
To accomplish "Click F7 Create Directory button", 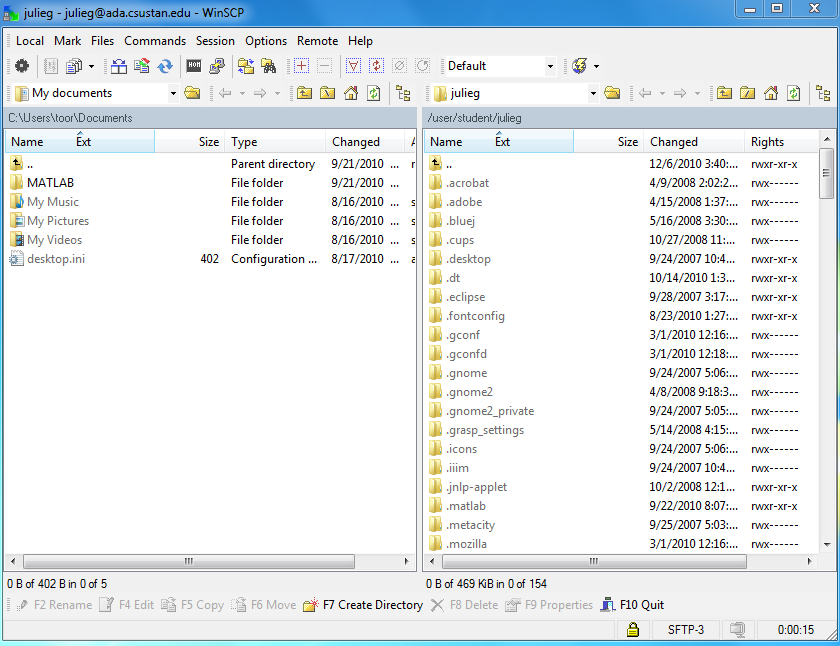I will point(363,605).
